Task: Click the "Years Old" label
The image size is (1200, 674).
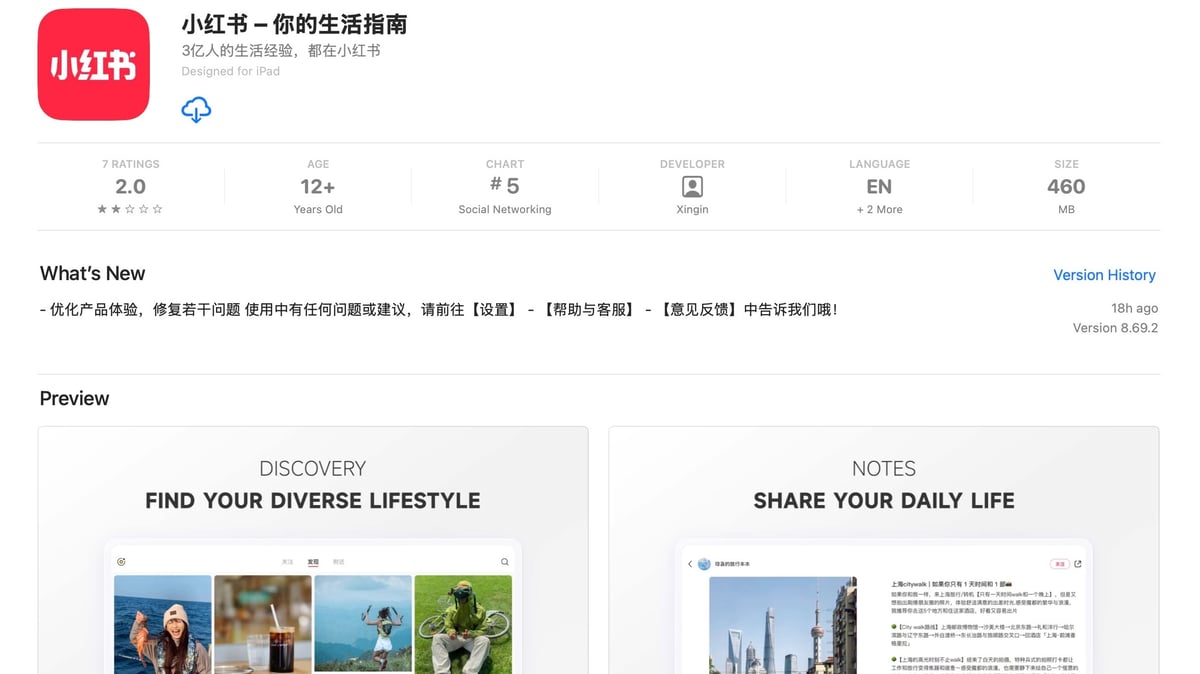Action: [318, 210]
